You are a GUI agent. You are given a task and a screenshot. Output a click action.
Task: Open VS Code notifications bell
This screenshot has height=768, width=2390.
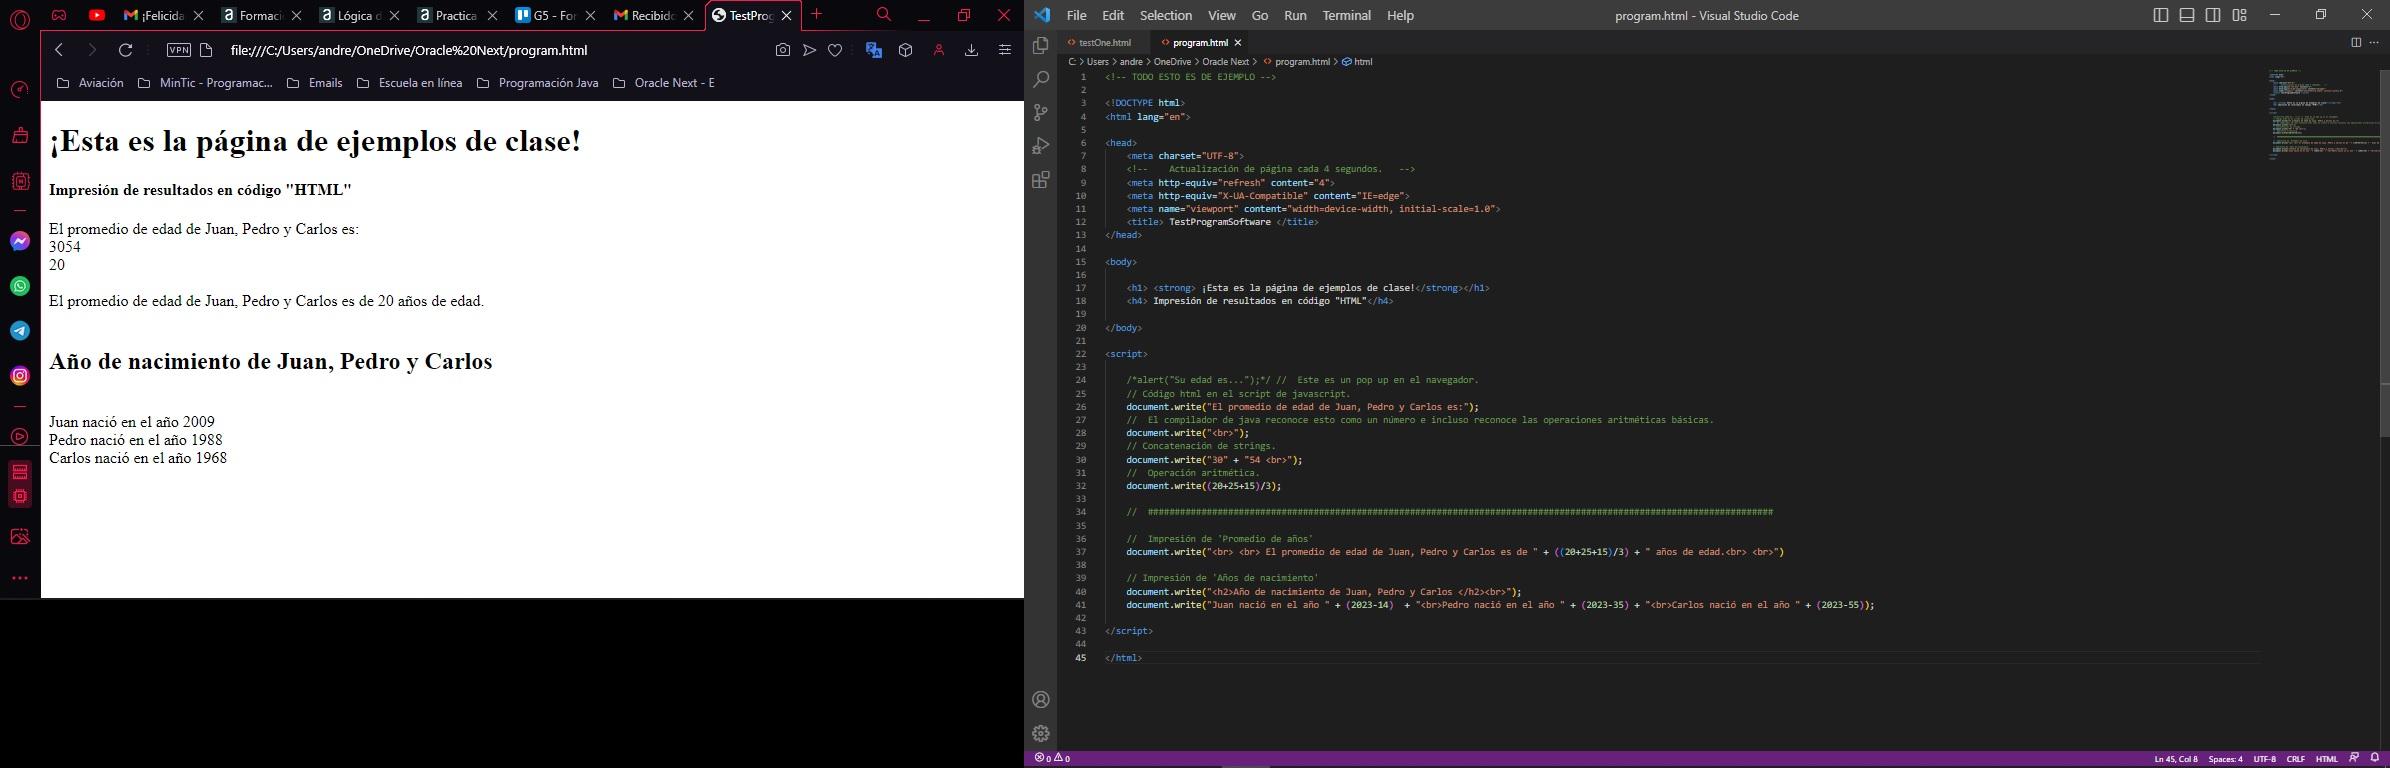pos(2375,758)
